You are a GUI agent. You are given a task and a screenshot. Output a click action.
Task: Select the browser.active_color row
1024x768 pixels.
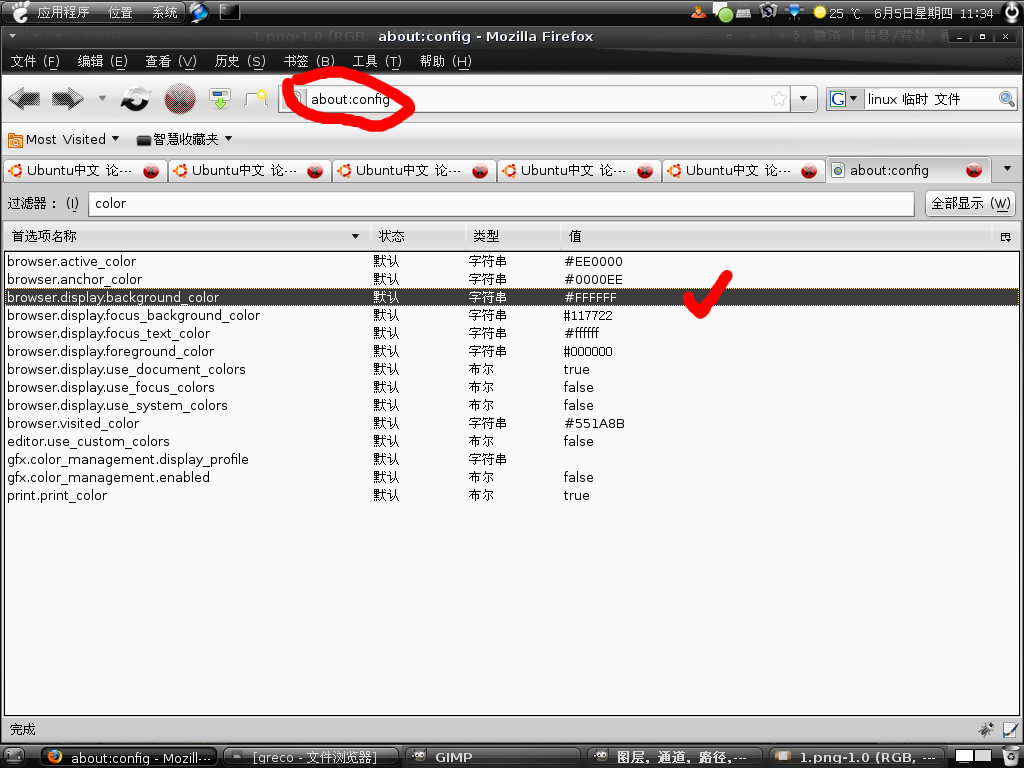pos(511,261)
